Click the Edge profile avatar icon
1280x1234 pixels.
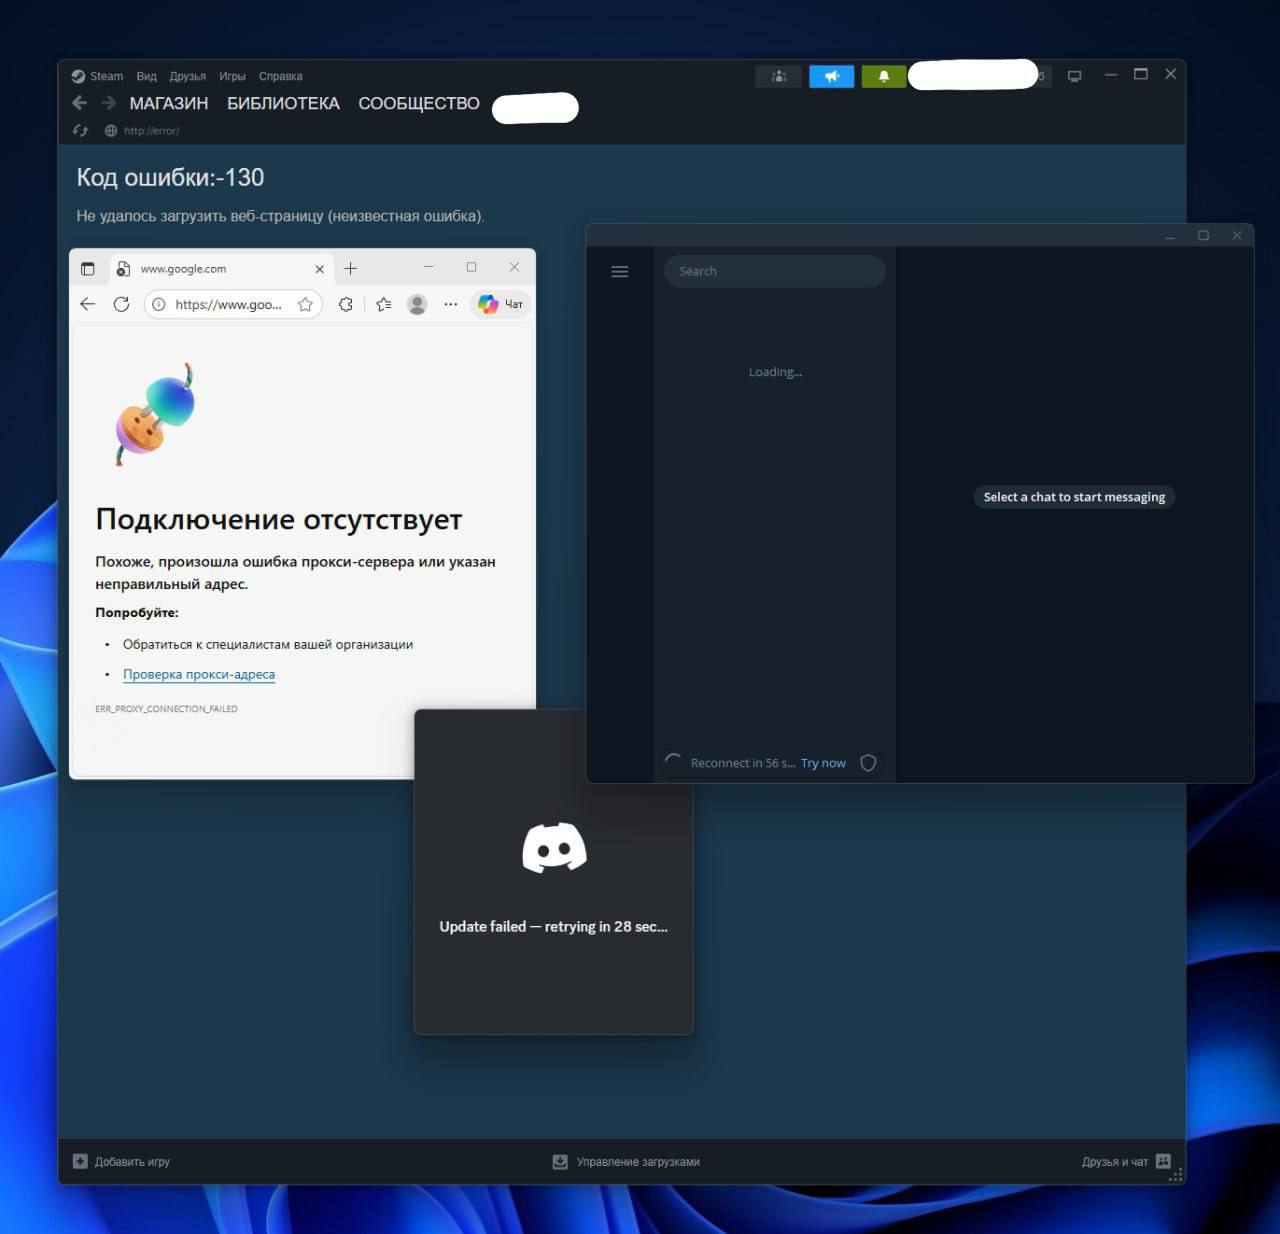[x=417, y=304]
